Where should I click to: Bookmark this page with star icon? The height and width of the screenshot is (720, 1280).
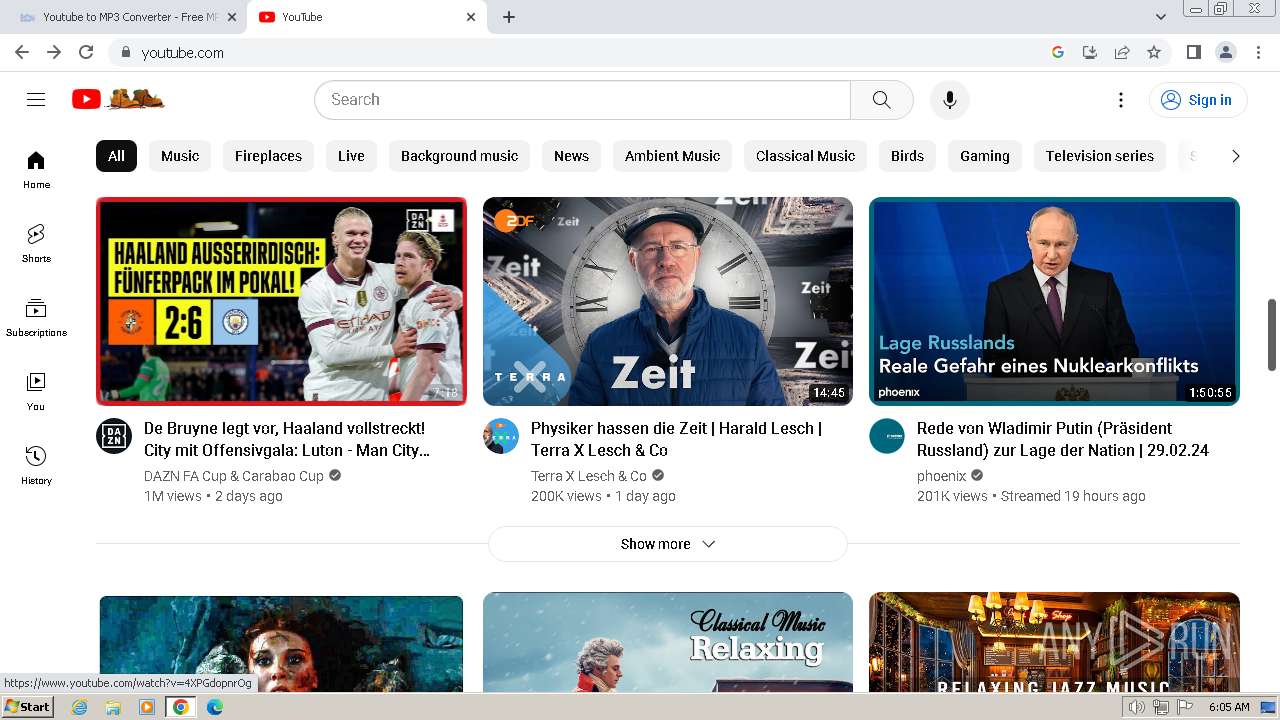tap(1154, 52)
